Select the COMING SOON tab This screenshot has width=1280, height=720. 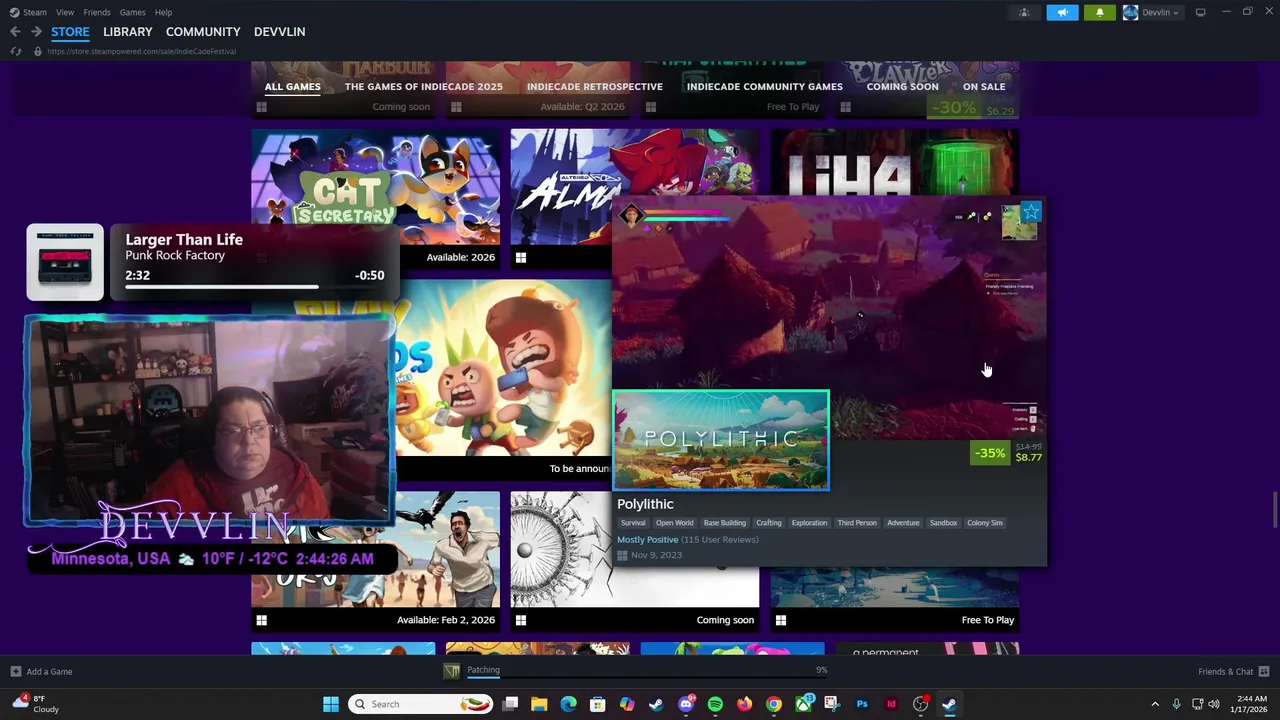point(902,86)
